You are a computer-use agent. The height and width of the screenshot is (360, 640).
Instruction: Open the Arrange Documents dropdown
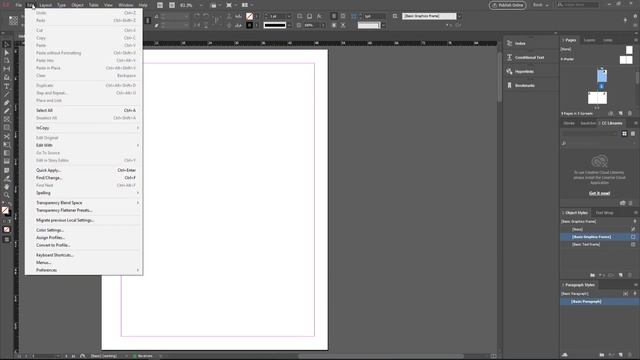click(246, 5)
